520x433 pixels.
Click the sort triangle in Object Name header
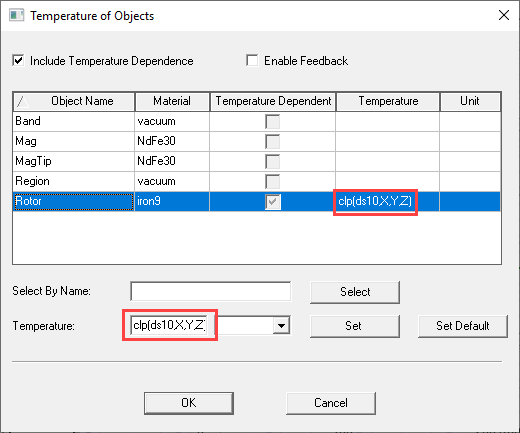(x=23, y=101)
